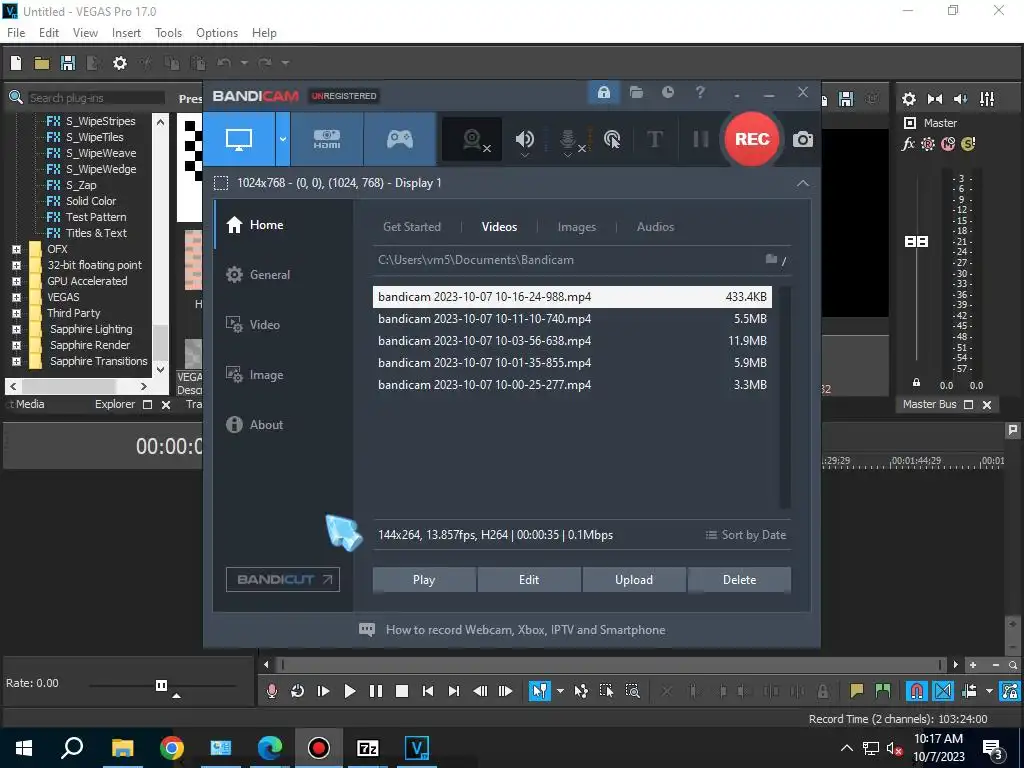Click VEGAS save project toolbar icon
The image size is (1024, 768).
point(68,63)
